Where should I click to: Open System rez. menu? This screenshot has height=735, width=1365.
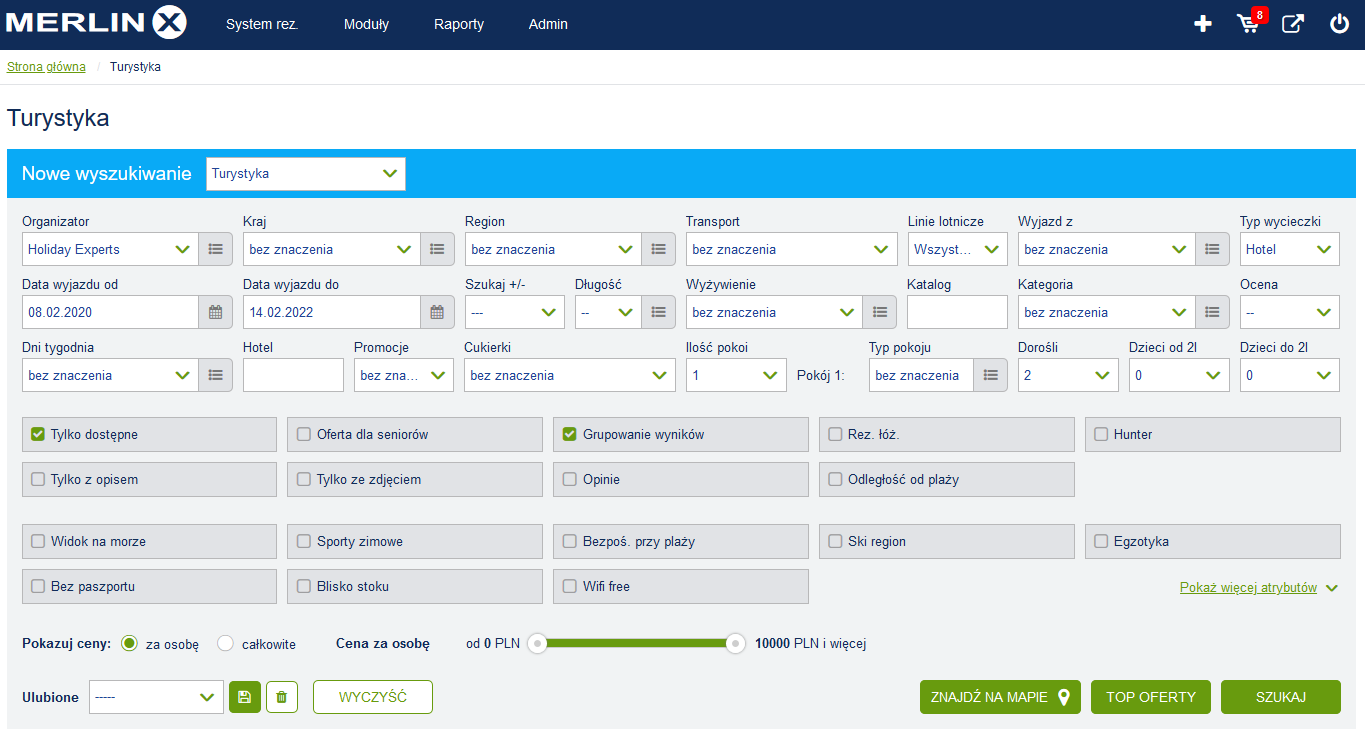click(262, 24)
